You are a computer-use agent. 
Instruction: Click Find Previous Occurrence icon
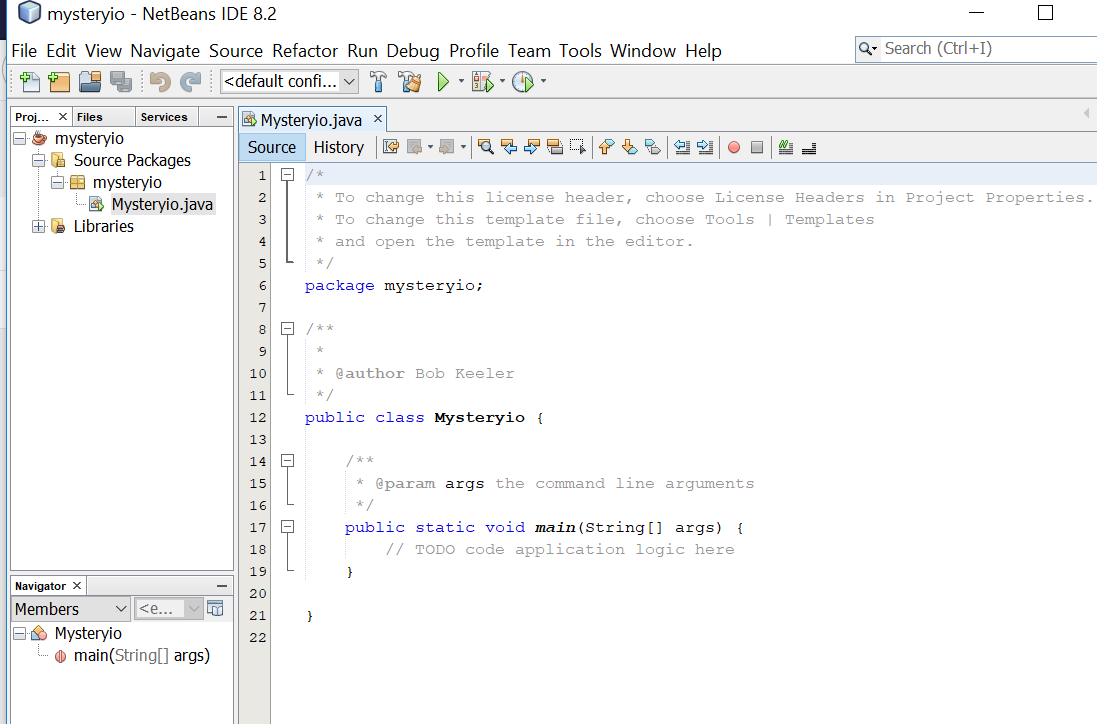tap(509, 147)
